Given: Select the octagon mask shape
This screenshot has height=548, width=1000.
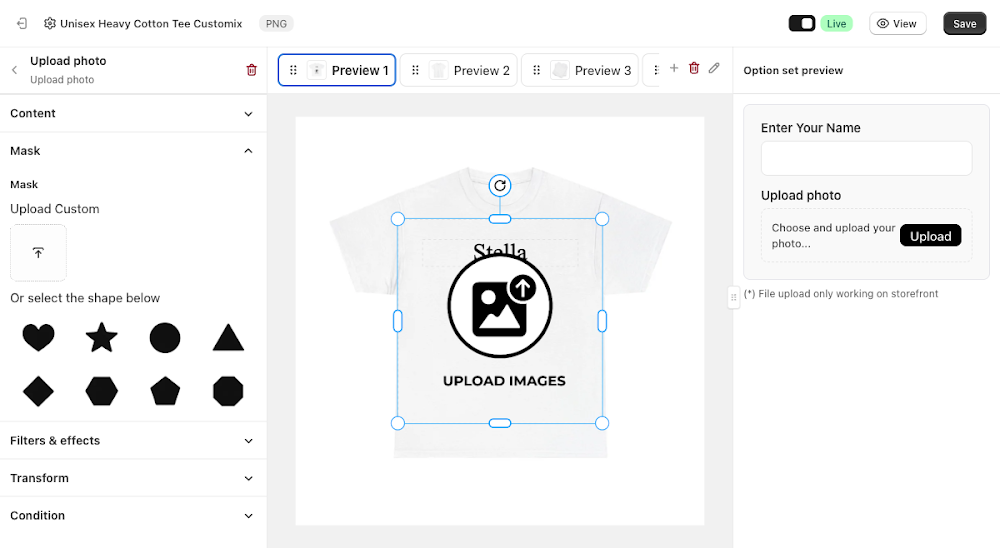Looking at the screenshot, I should [228, 391].
